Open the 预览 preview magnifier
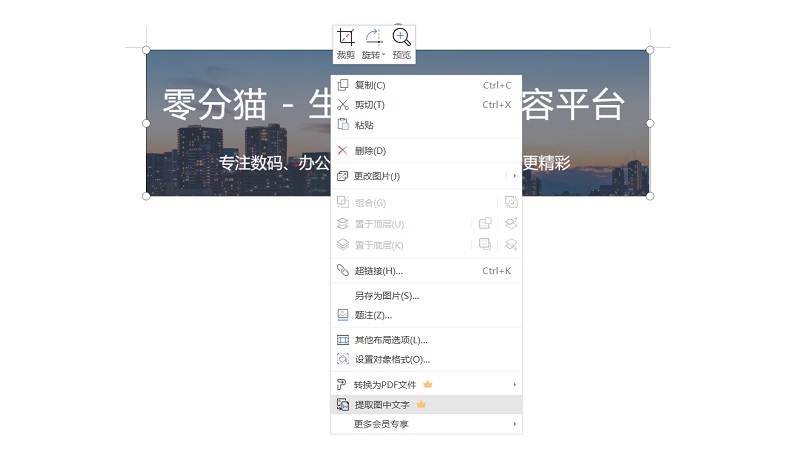The image size is (800, 450). point(402,44)
